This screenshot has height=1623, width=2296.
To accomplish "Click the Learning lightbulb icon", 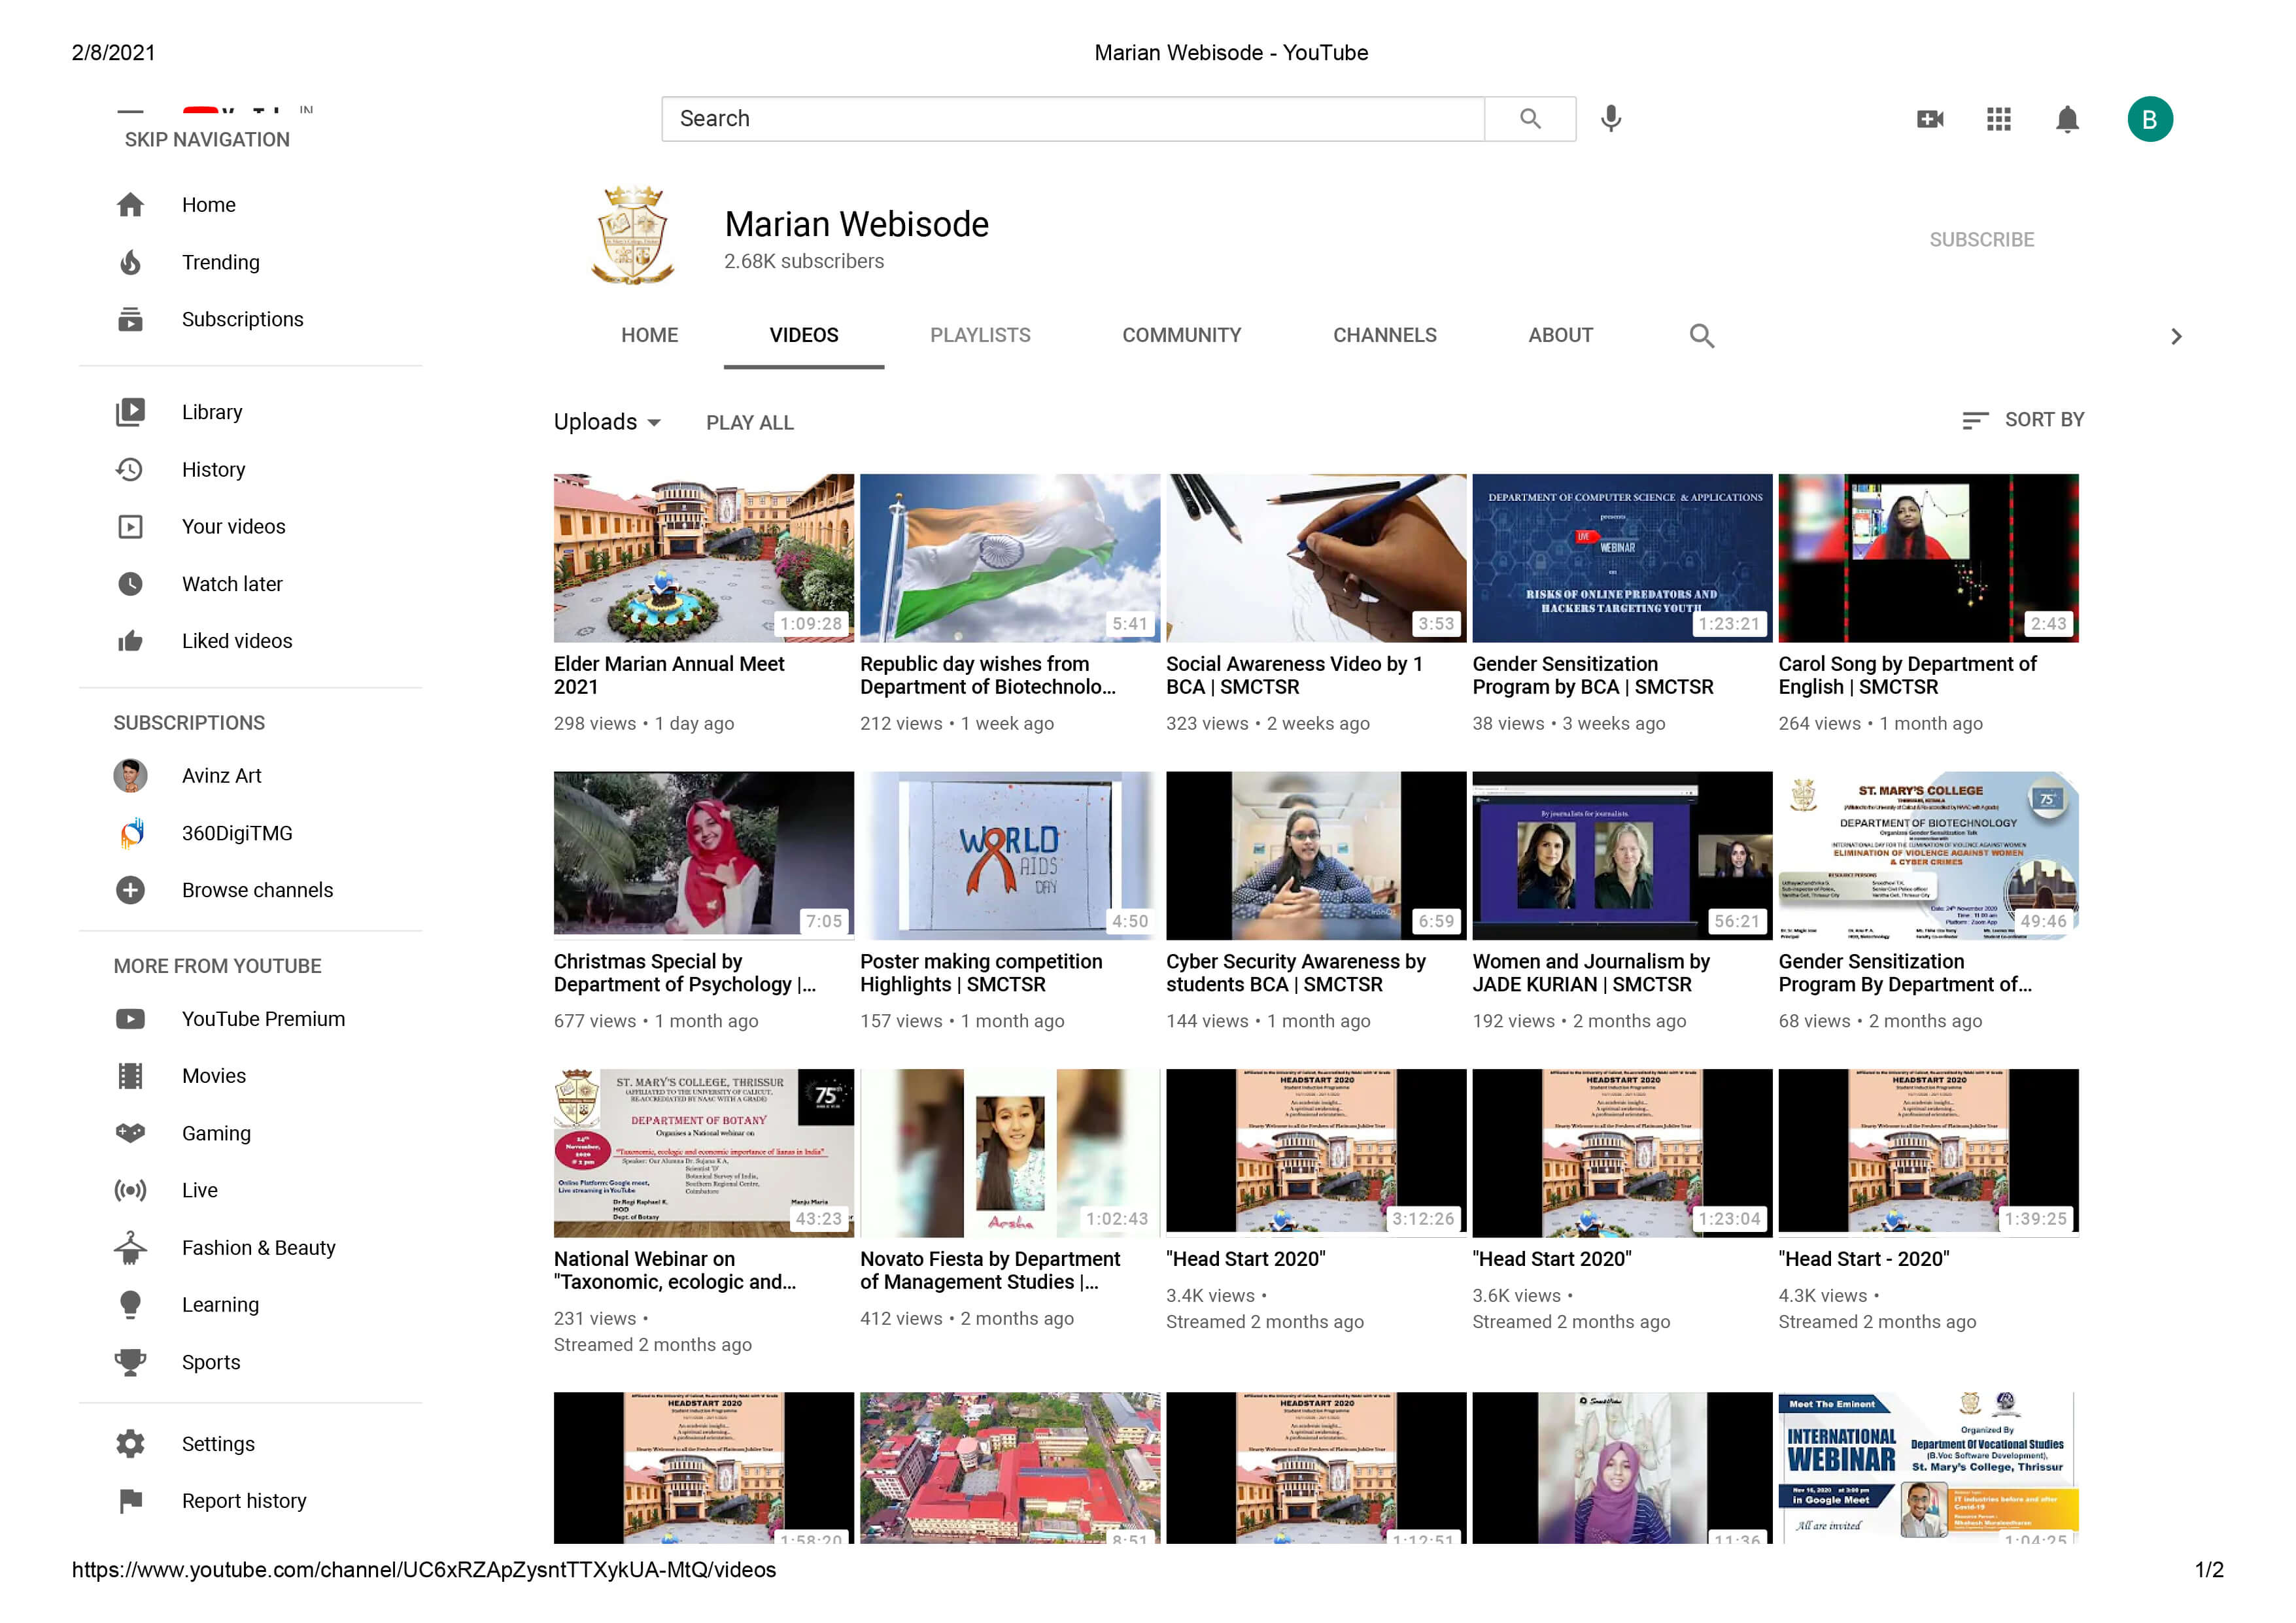I will [x=130, y=1305].
